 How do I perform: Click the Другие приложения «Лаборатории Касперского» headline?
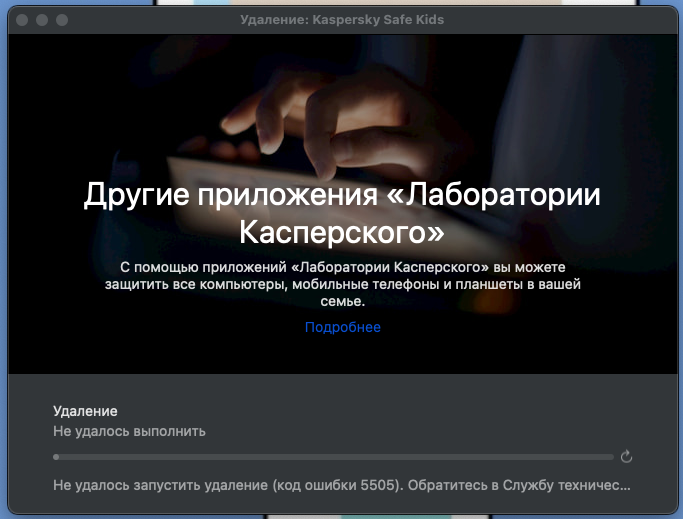[x=342, y=213]
